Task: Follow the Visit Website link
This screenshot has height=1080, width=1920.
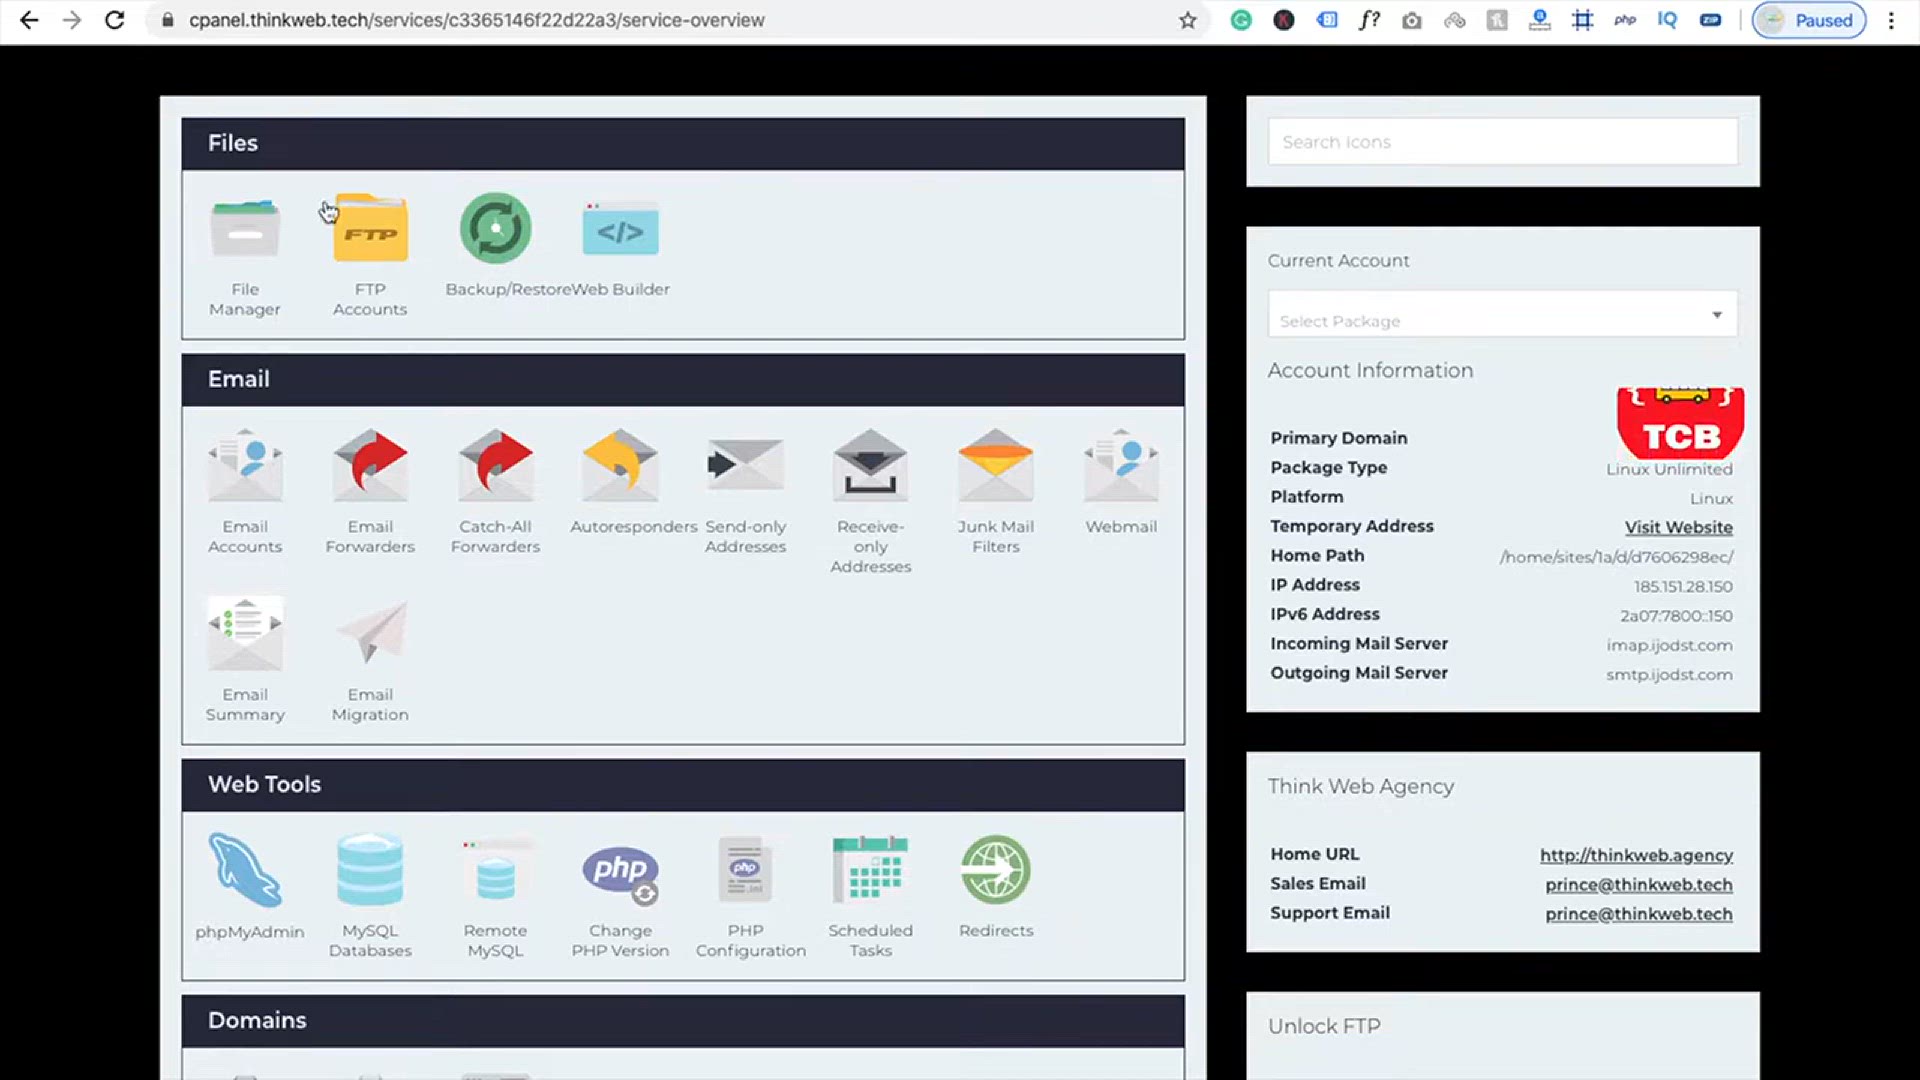Action: (1678, 527)
